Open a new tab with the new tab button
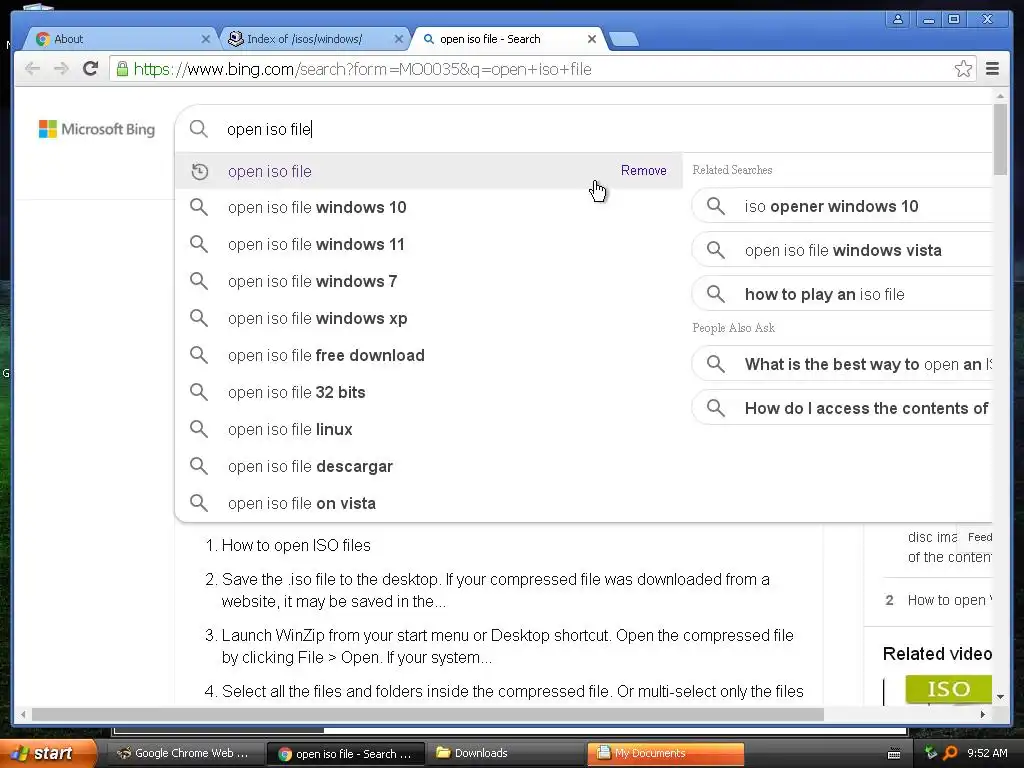Image resolution: width=1024 pixels, height=768 pixels. coord(624,40)
